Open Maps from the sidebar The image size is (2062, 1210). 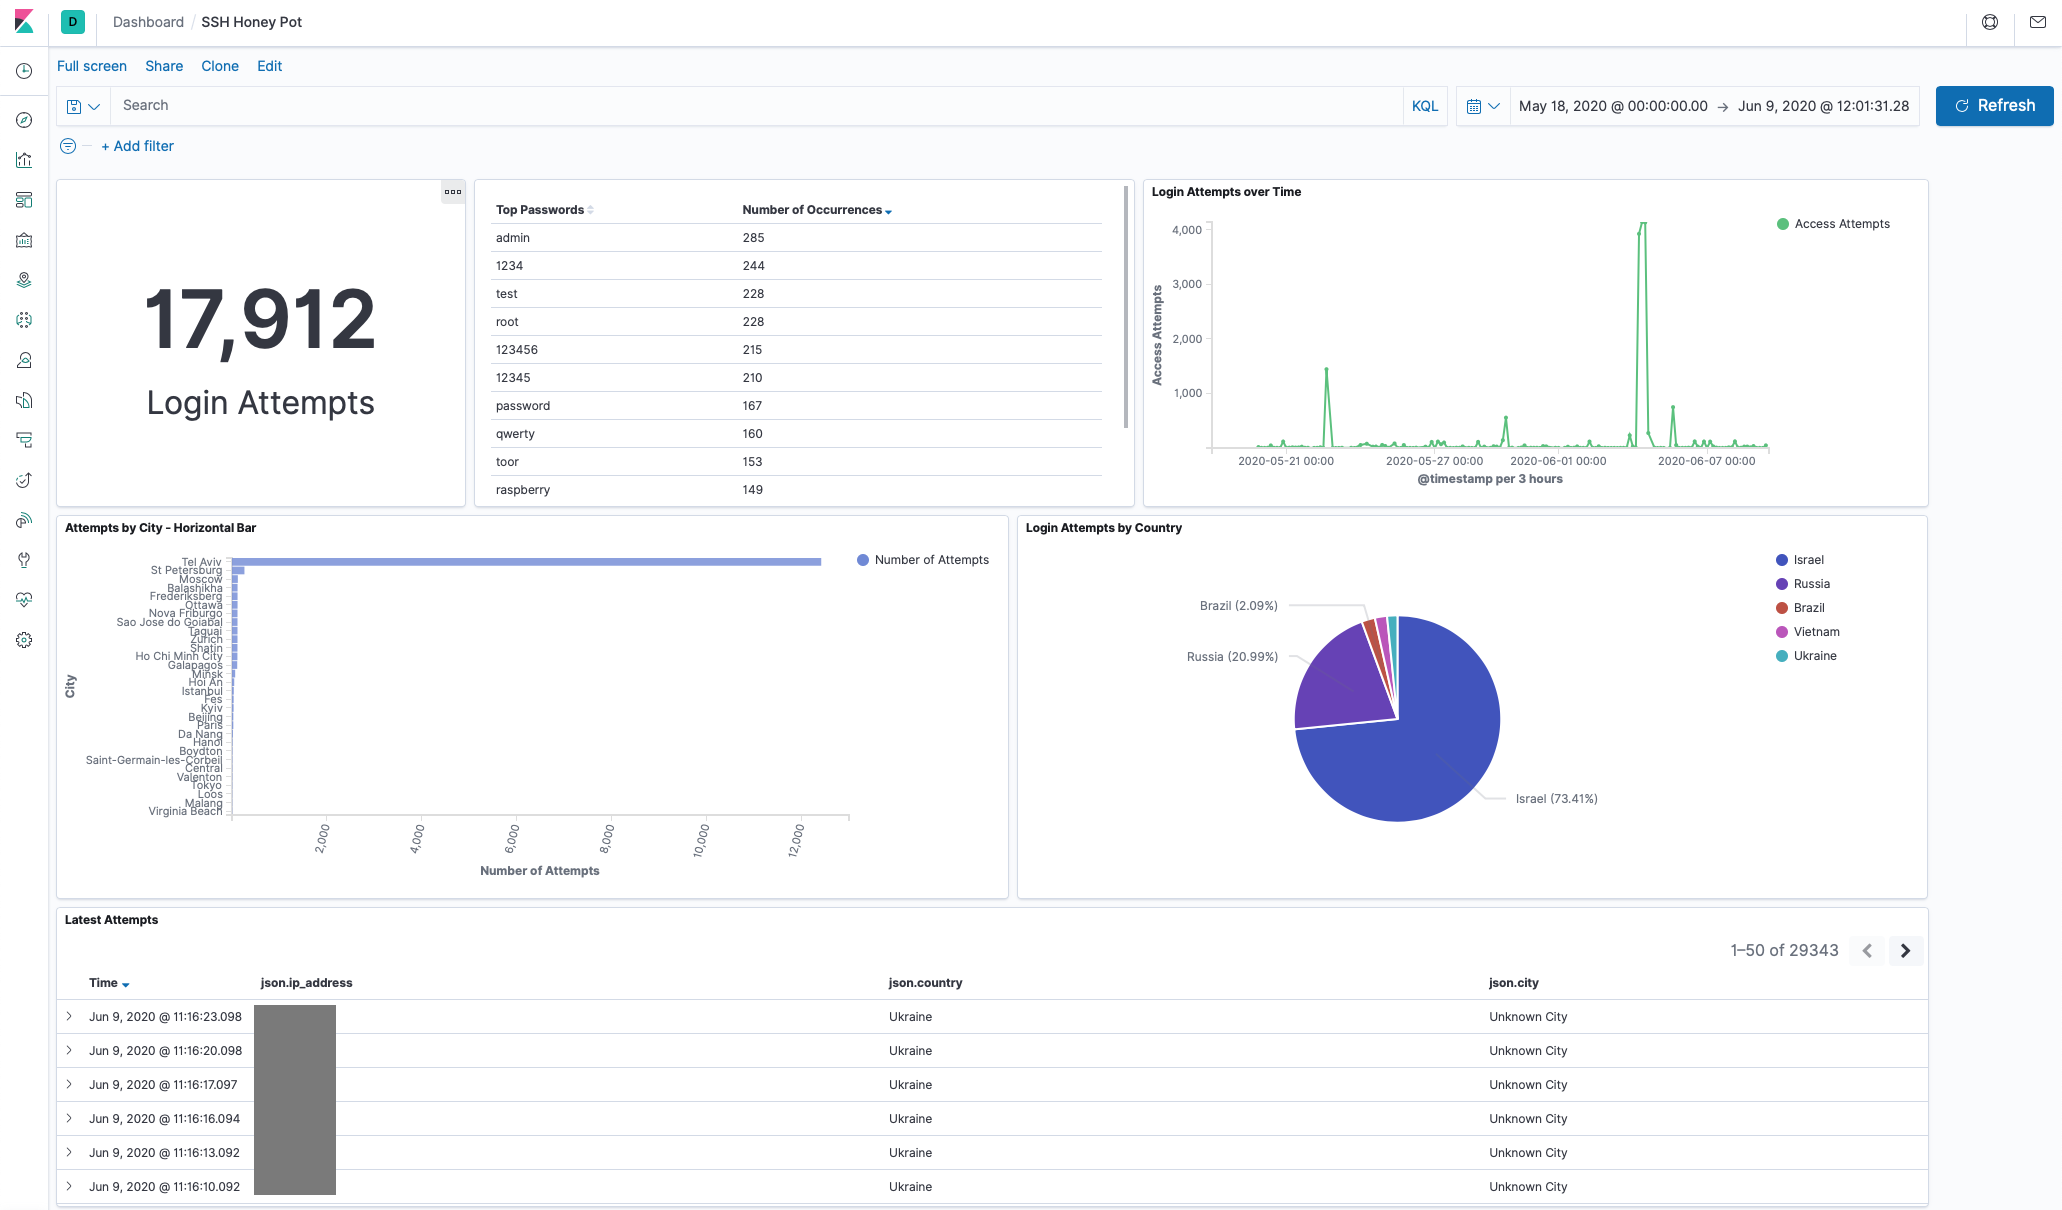[x=24, y=280]
